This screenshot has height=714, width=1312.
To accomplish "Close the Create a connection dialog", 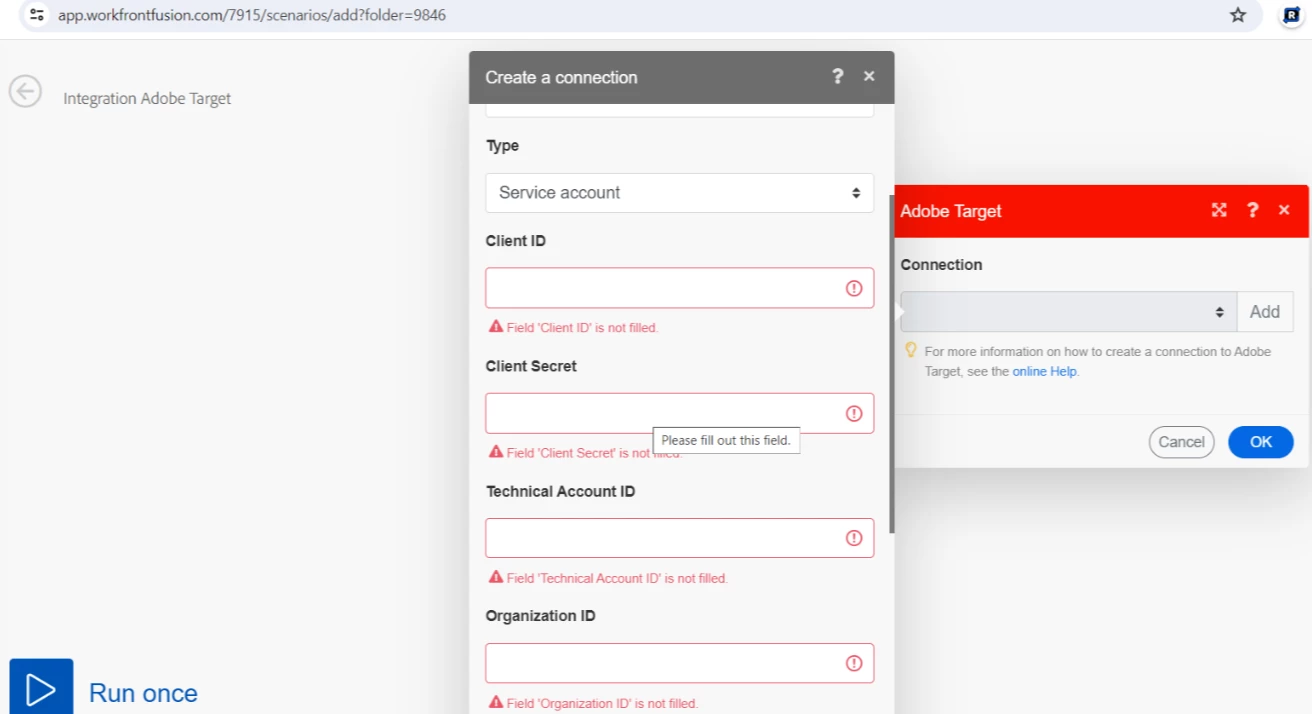I will tap(869, 77).
